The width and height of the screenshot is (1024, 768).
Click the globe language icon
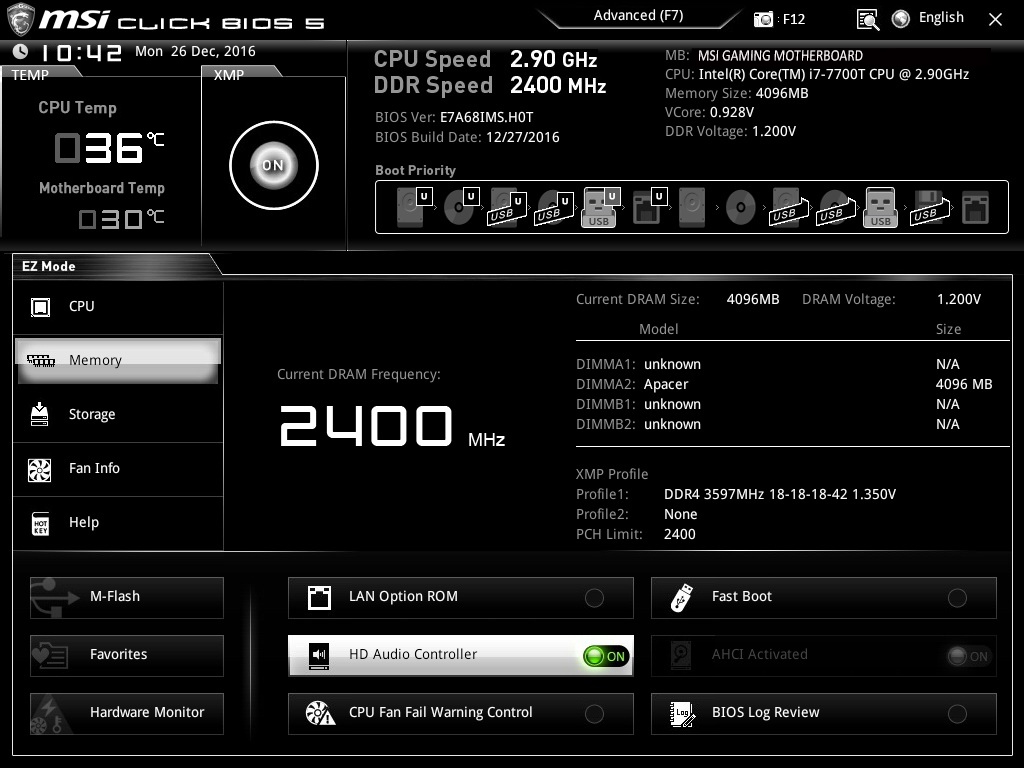(x=901, y=18)
